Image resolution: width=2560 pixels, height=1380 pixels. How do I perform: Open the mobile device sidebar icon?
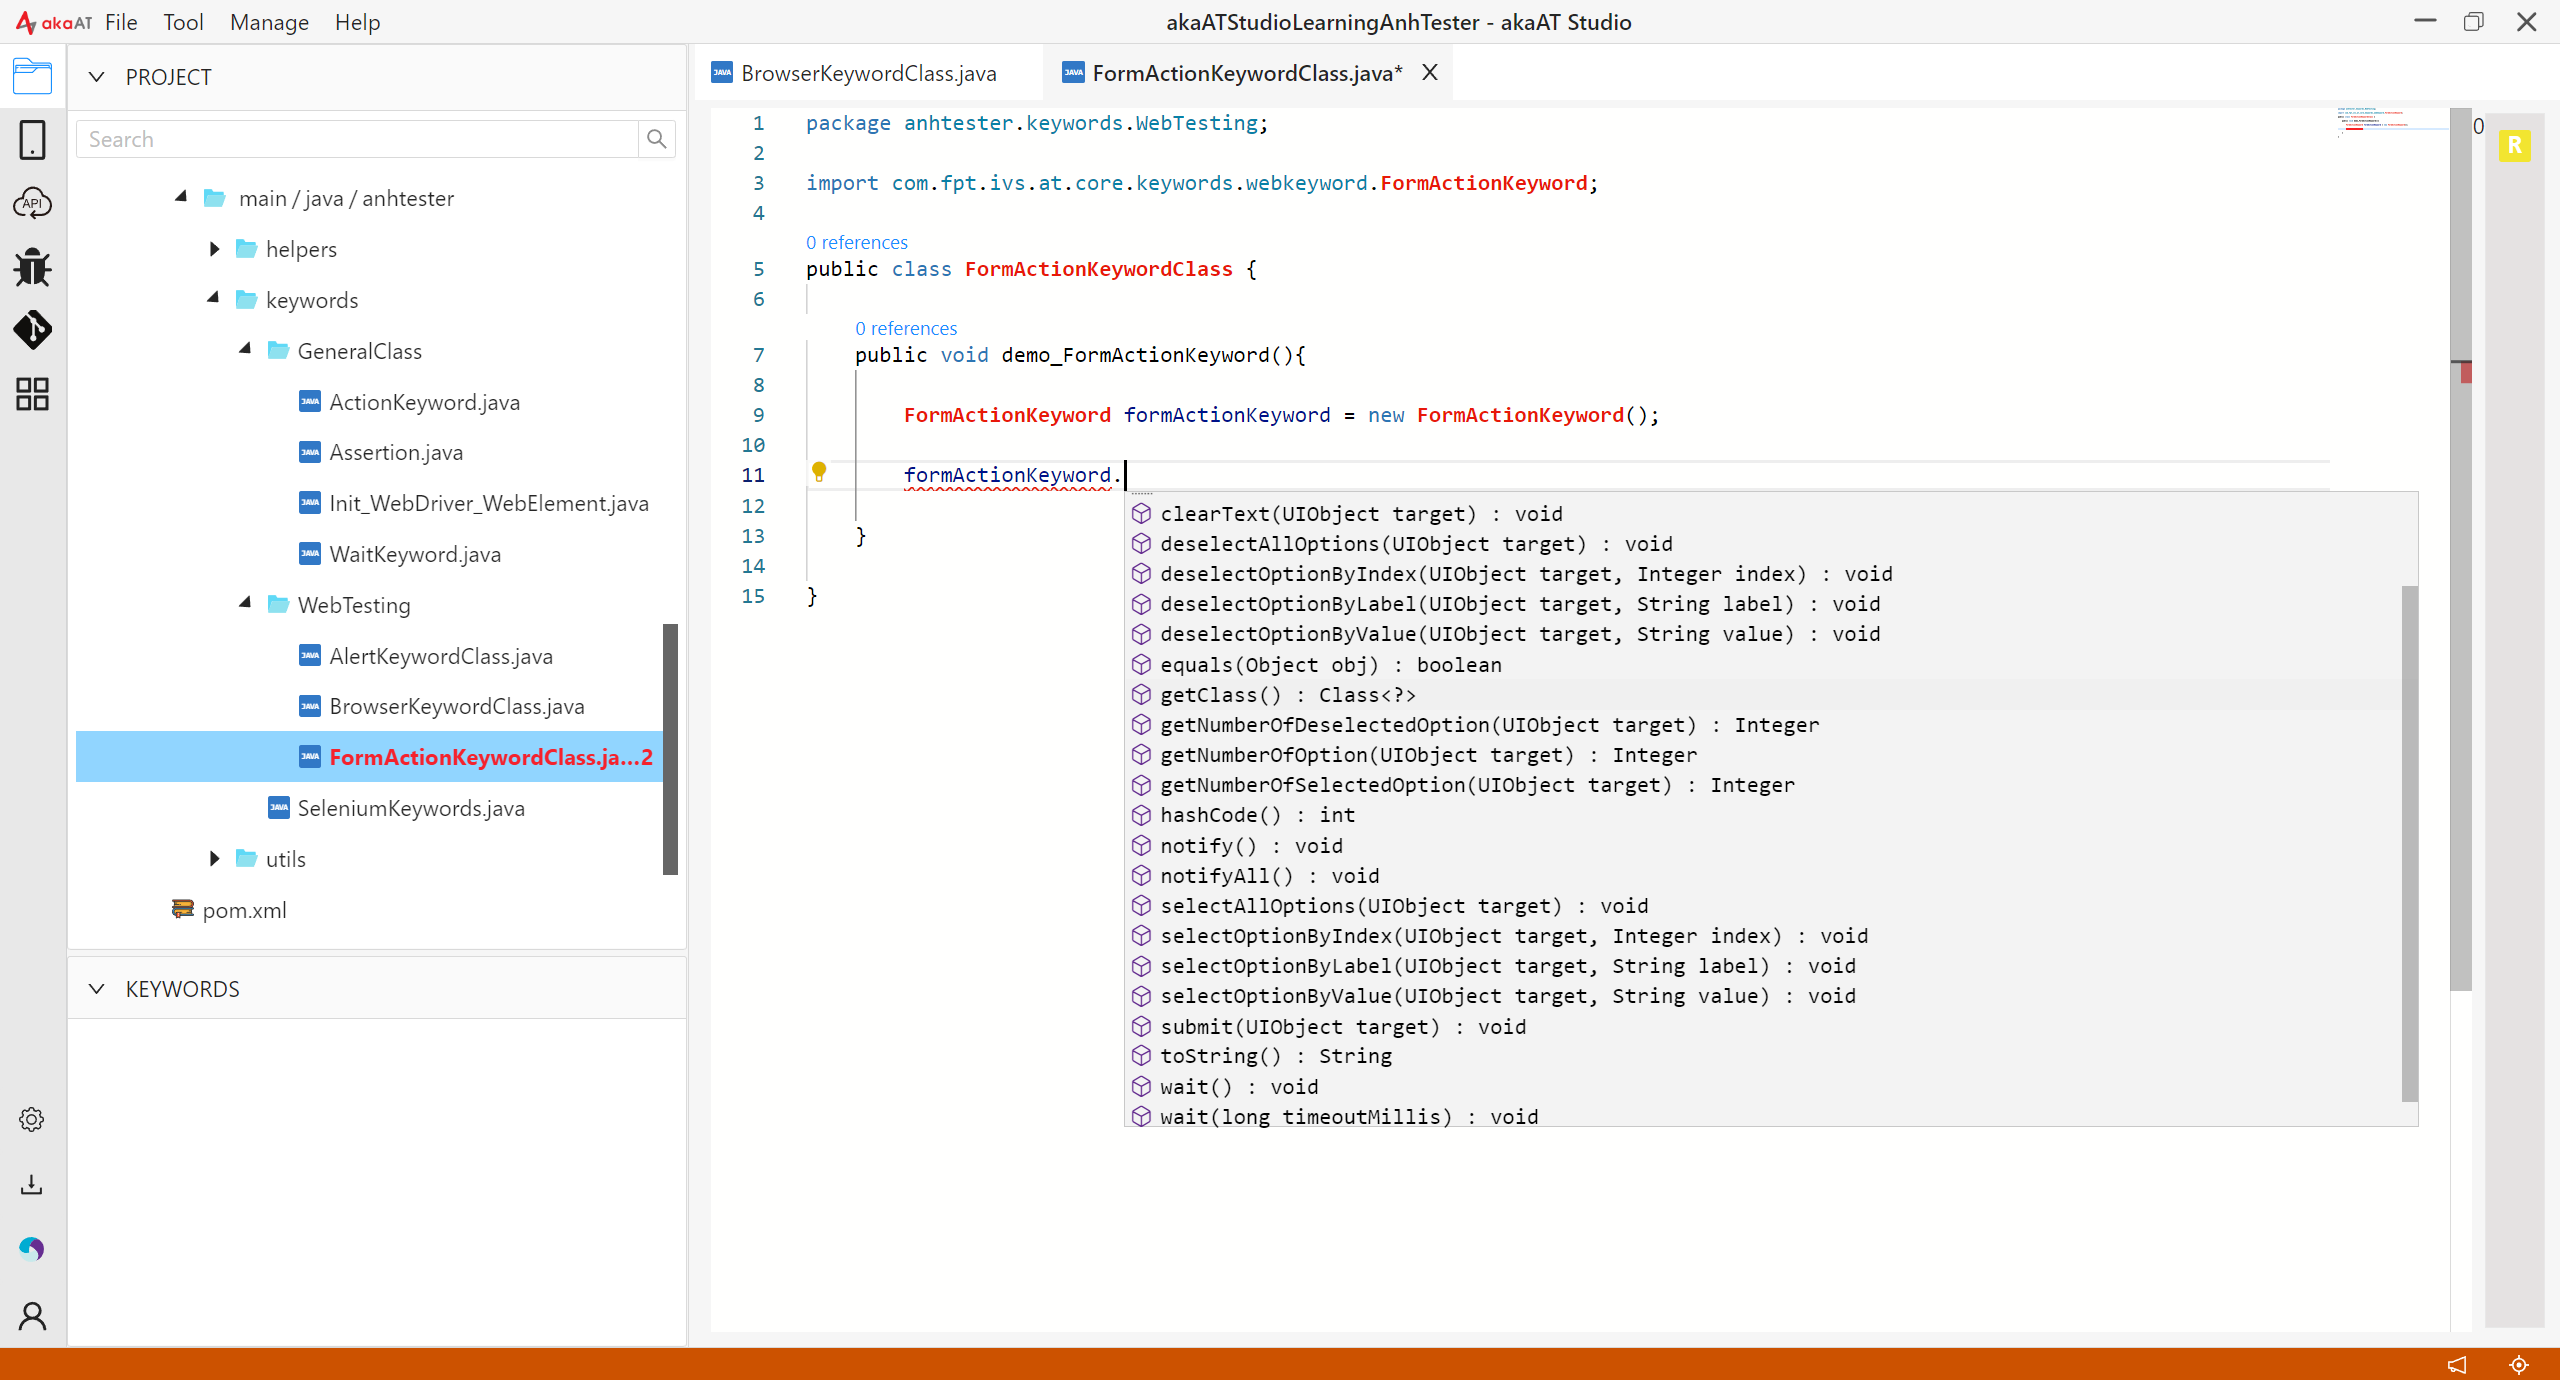click(x=32, y=140)
